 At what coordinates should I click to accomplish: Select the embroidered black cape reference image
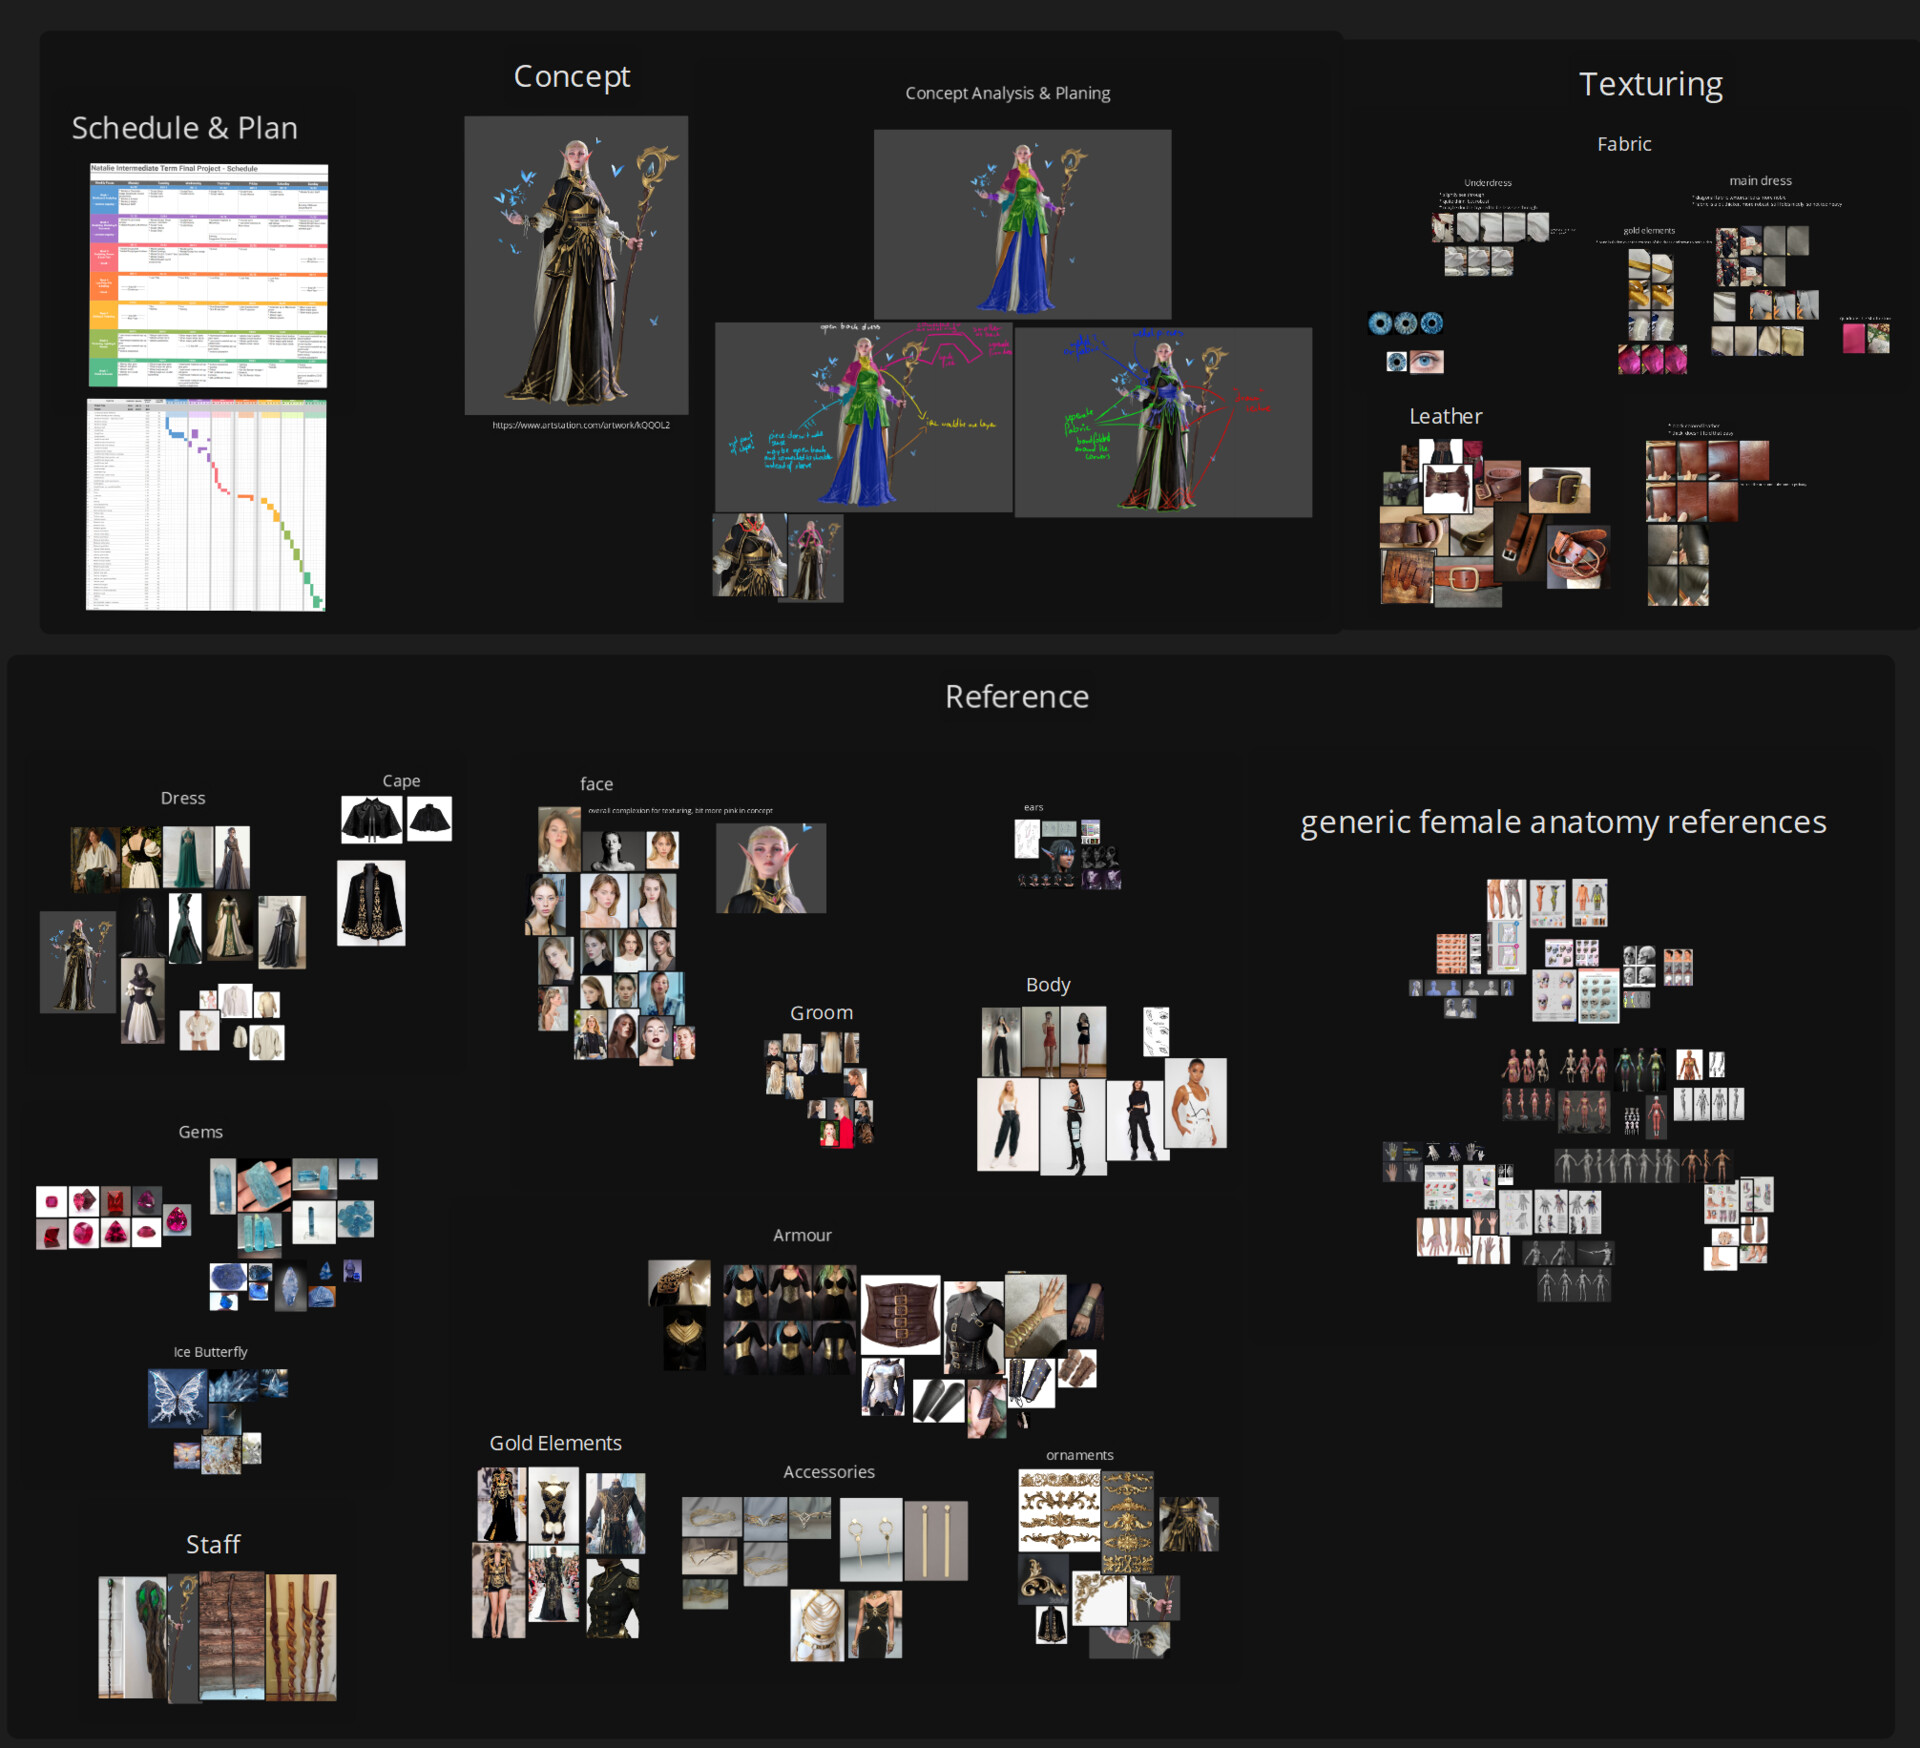click(x=371, y=903)
